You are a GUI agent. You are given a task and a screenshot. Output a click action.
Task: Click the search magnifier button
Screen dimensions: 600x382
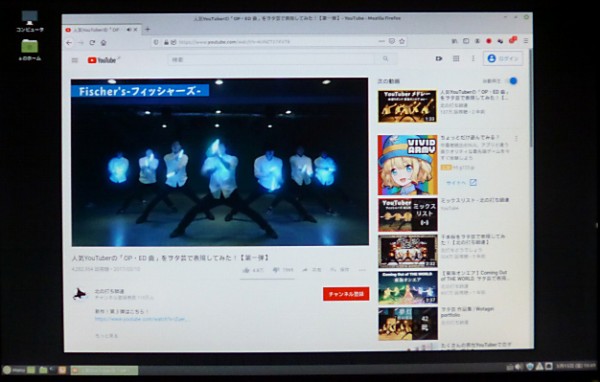tap(385, 59)
